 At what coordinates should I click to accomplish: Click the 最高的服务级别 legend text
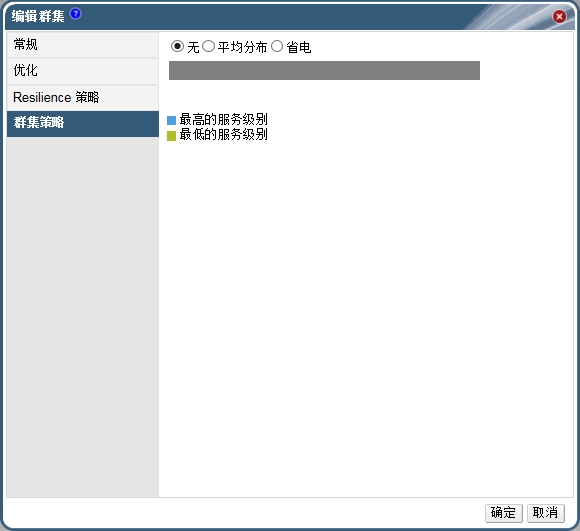pyautogui.click(x=223, y=119)
